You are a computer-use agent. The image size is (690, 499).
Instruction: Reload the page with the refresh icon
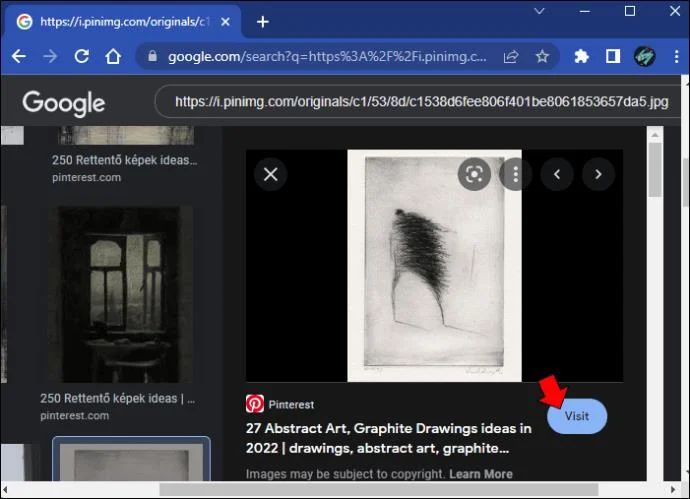[x=82, y=56]
